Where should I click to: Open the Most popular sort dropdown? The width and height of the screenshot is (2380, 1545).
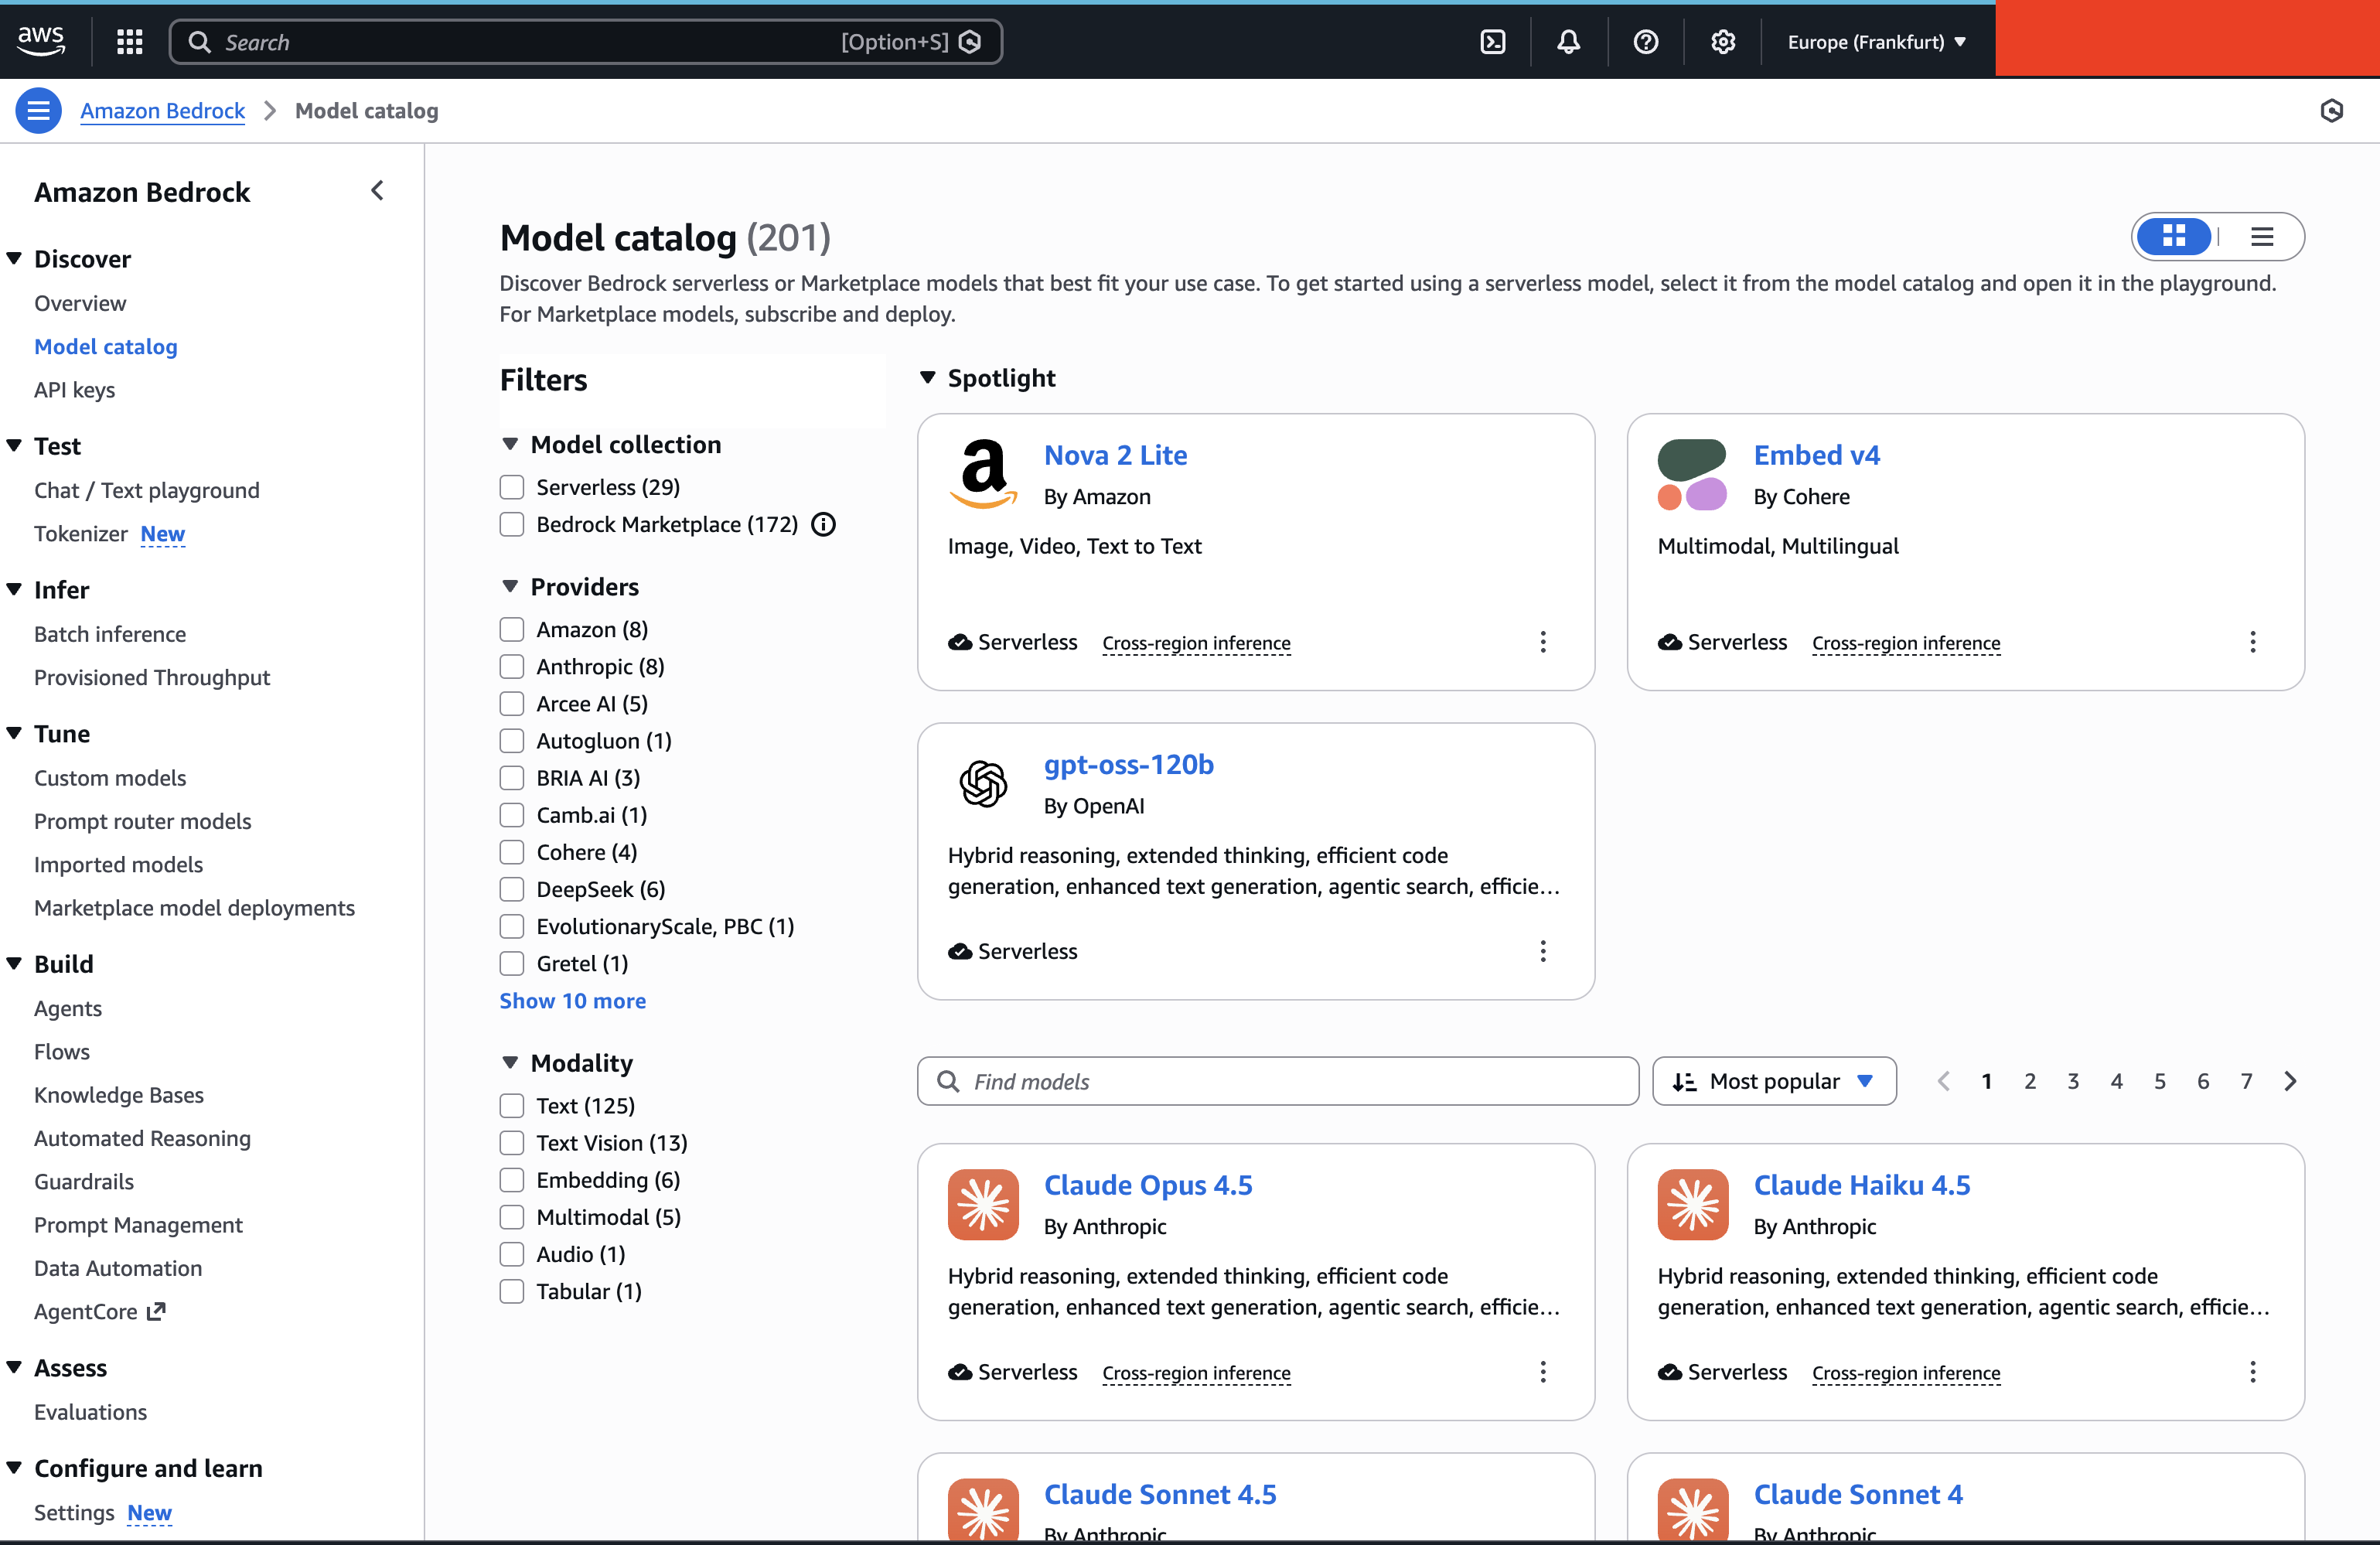(x=1773, y=1082)
